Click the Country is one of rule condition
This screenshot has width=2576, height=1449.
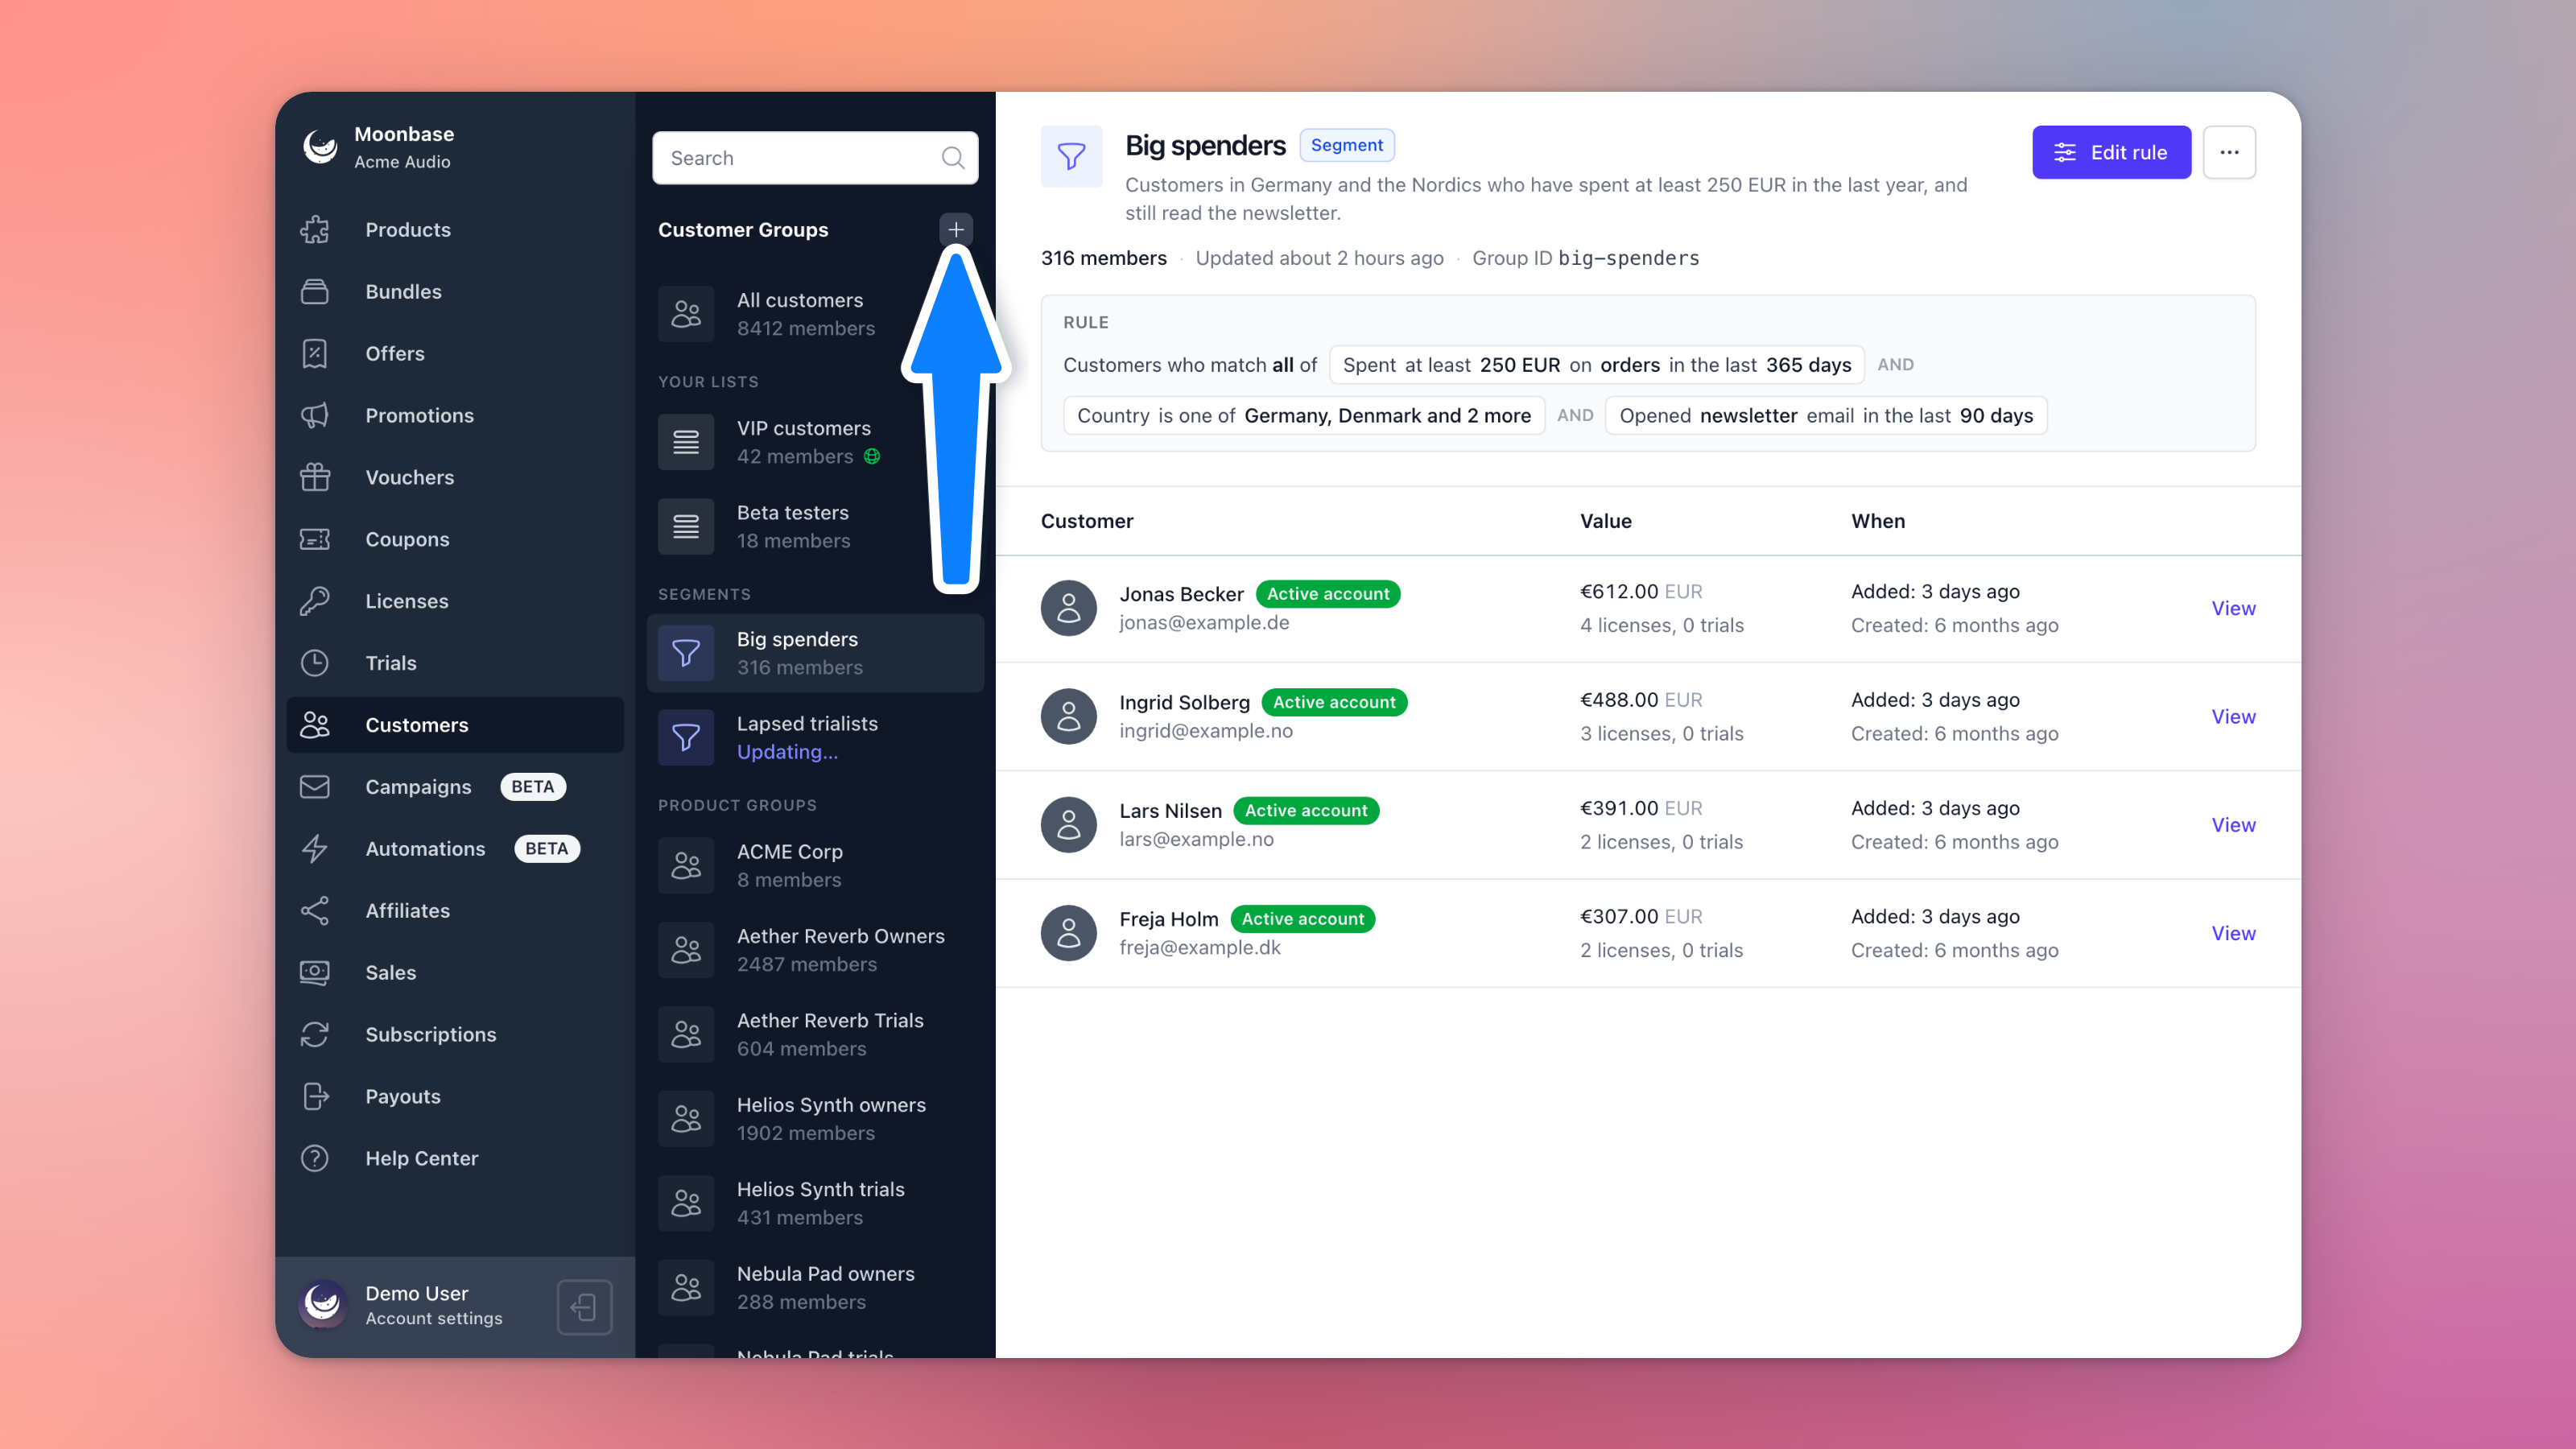[1304, 416]
